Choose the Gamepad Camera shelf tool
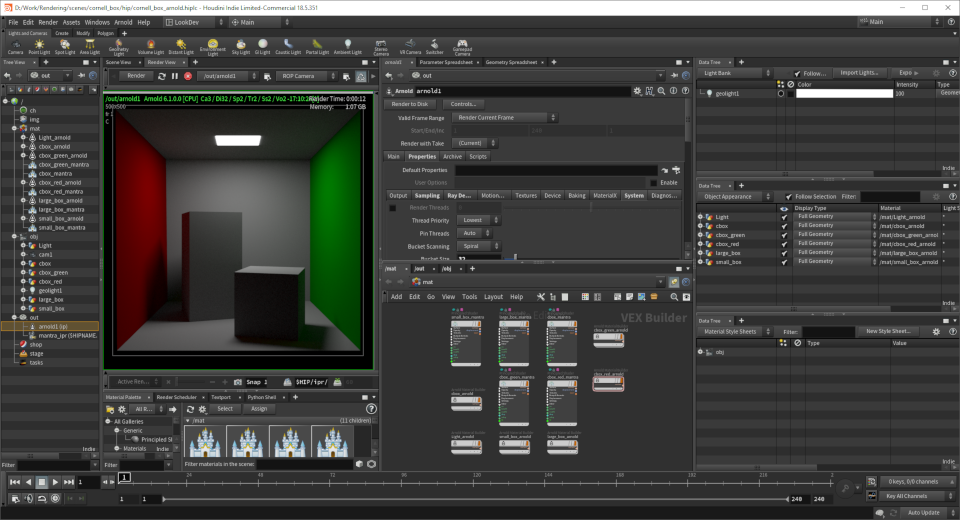 [462, 47]
